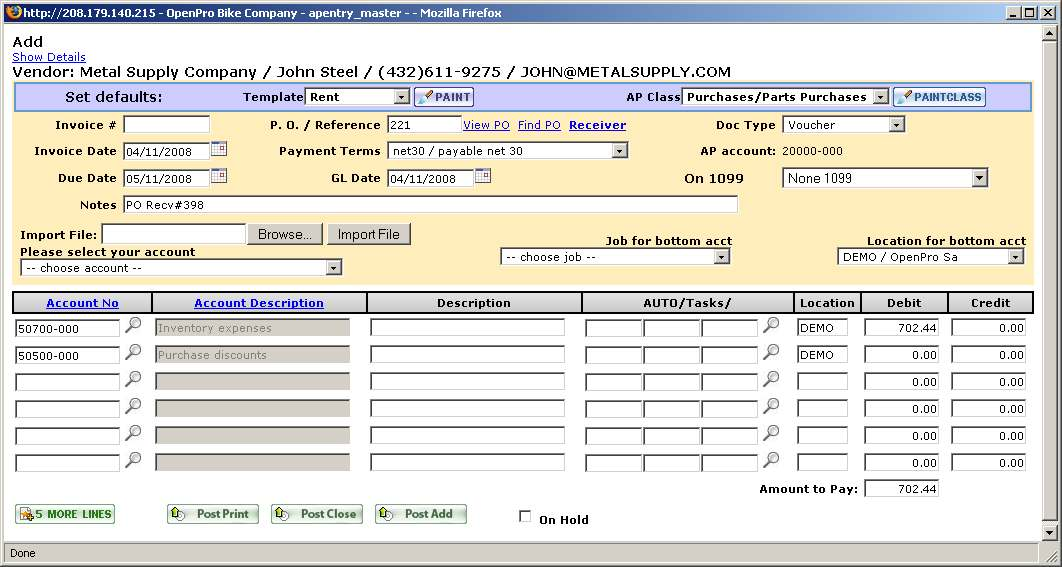
Task: Click task lookup magnifier on Inventory expenses row
Action: coord(771,325)
